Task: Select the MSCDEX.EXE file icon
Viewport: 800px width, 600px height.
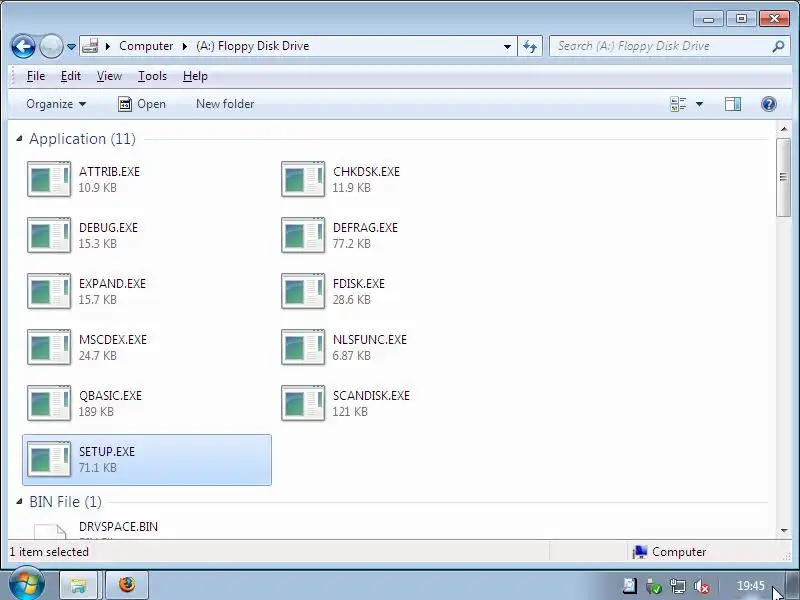Action: [x=49, y=347]
